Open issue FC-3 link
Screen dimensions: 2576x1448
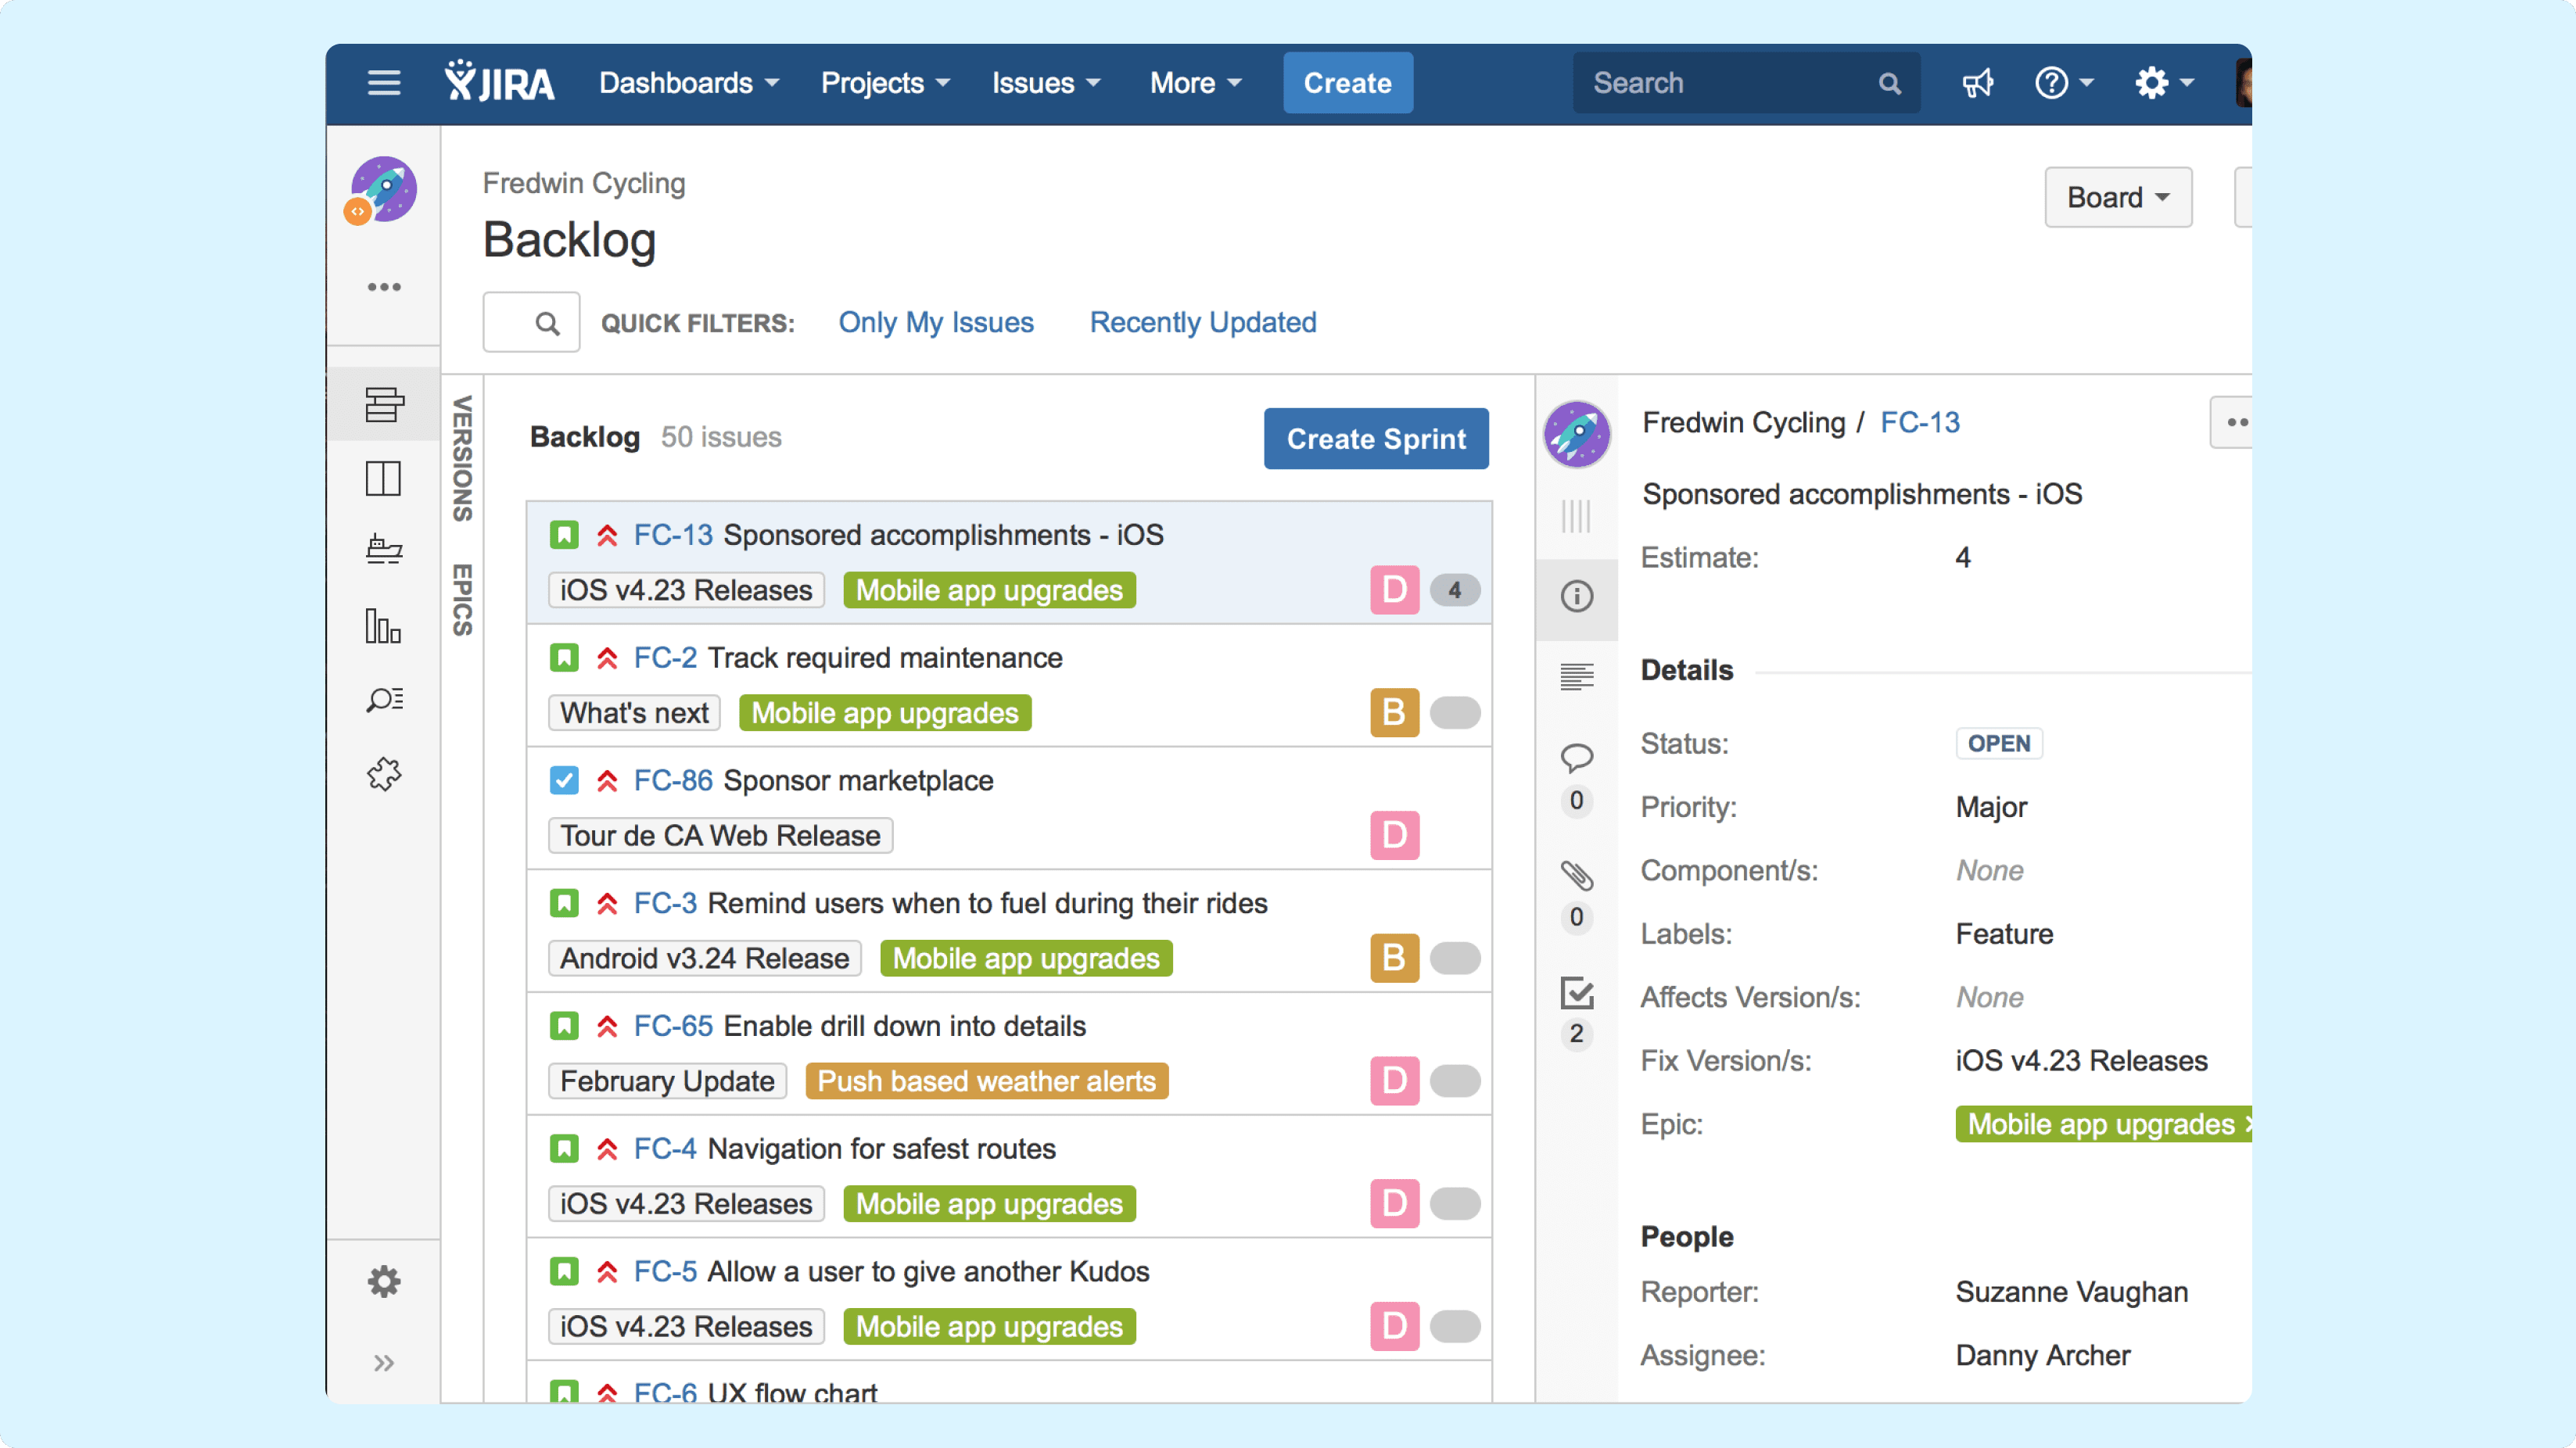[665, 903]
